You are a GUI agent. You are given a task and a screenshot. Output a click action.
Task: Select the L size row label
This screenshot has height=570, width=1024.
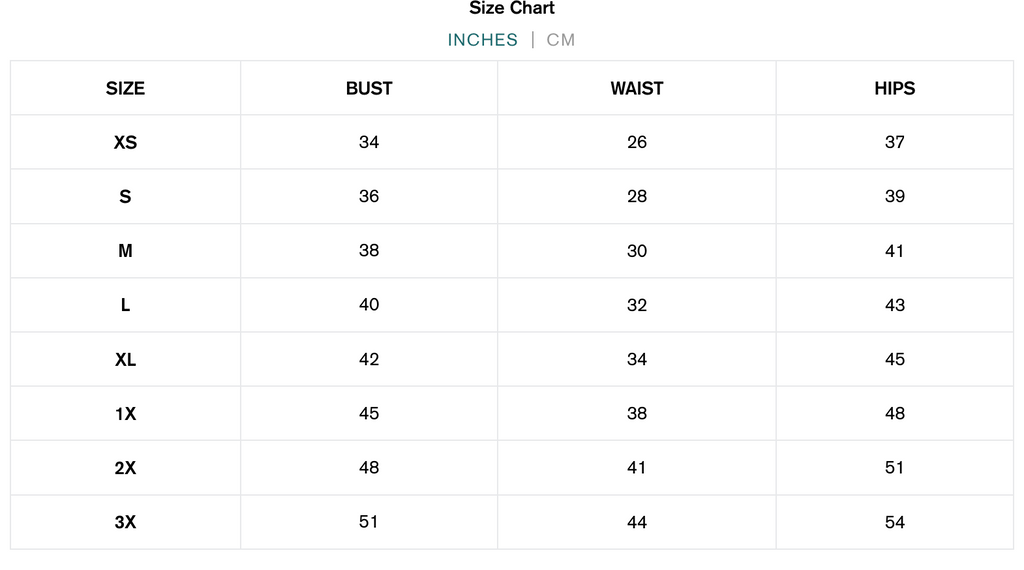point(125,305)
